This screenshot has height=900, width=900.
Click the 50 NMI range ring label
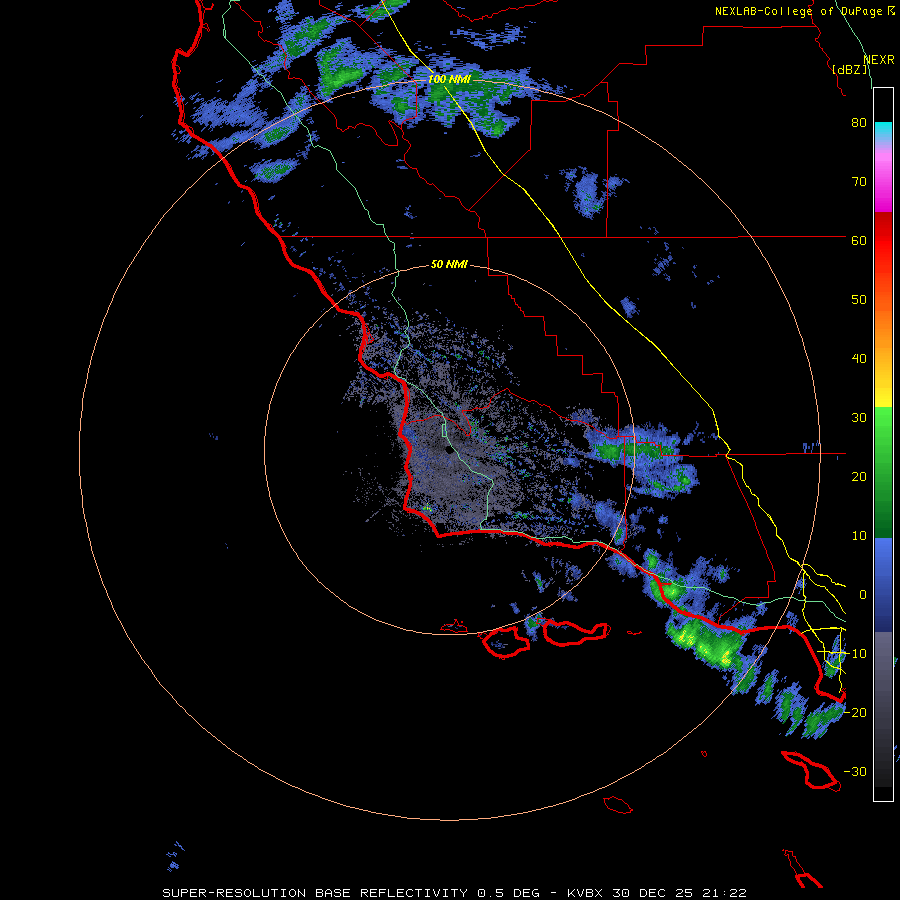(449, 264)
